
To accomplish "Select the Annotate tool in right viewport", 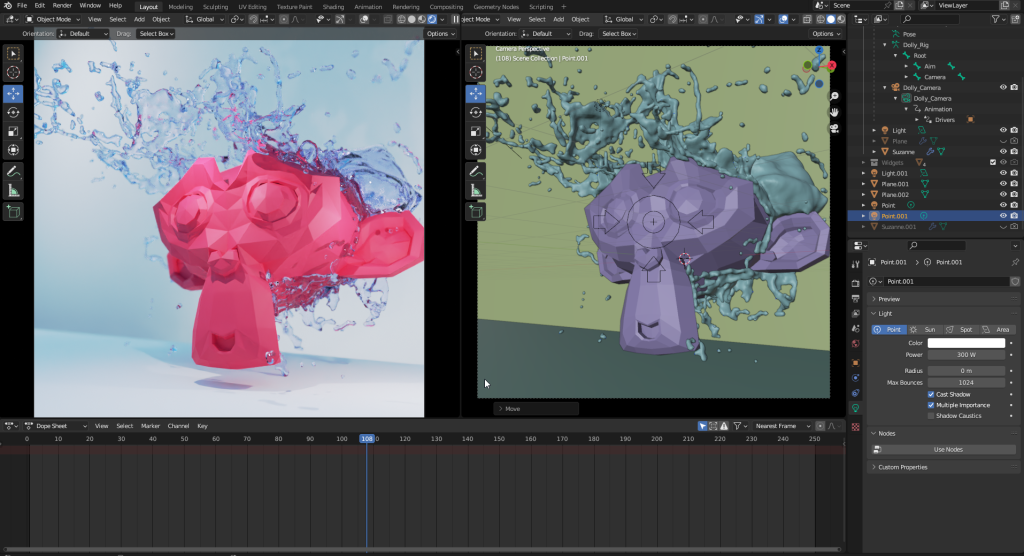I will coord(475,170).
